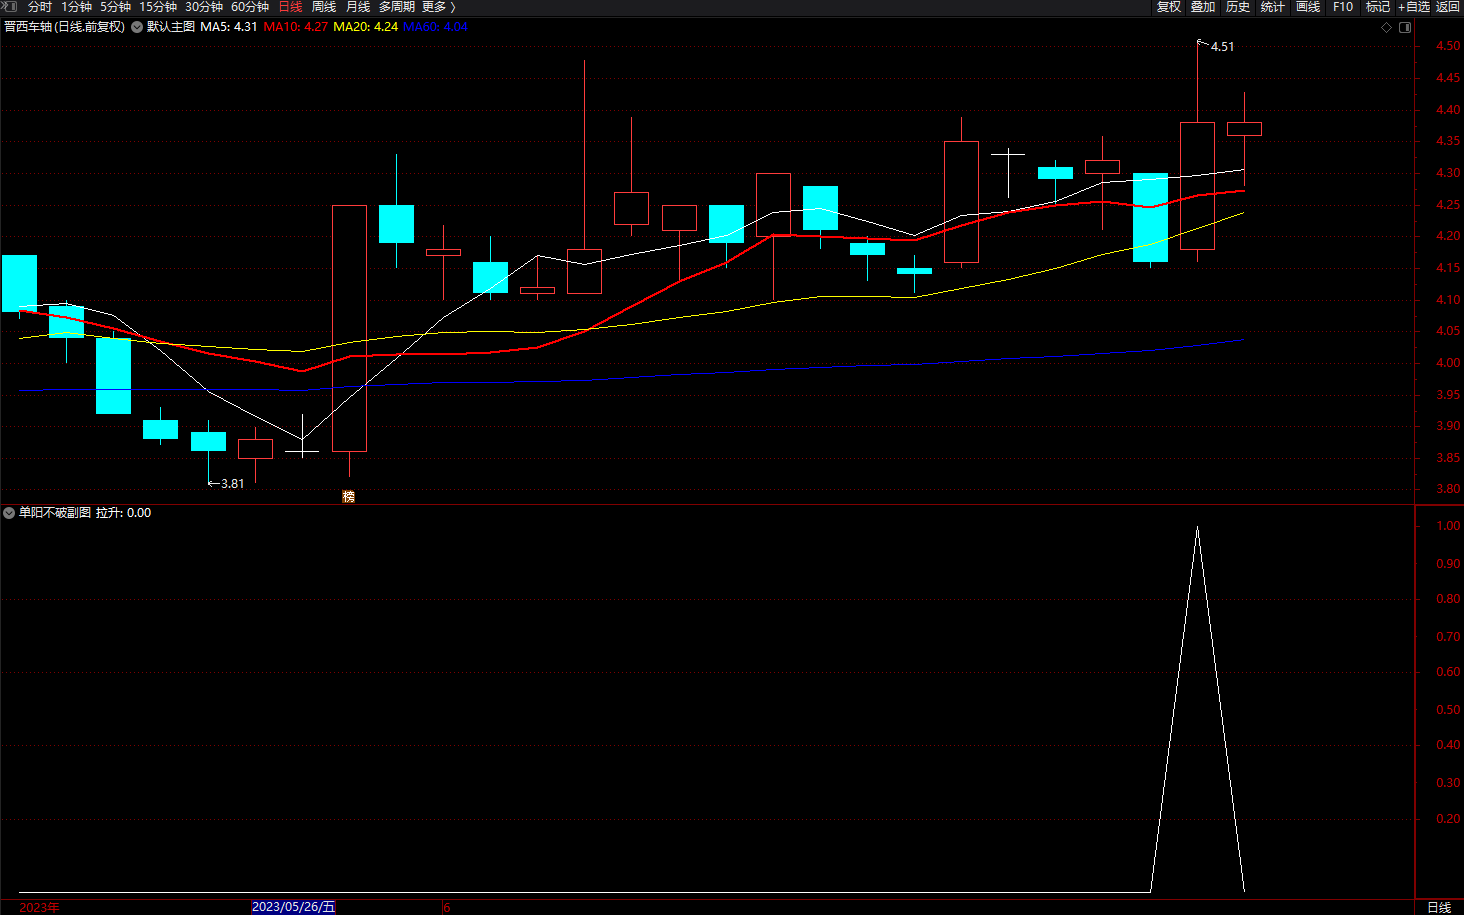Click the month 6 marker on time axis
The width and height of the screenshot is (1464, 915).
(447, 908)
